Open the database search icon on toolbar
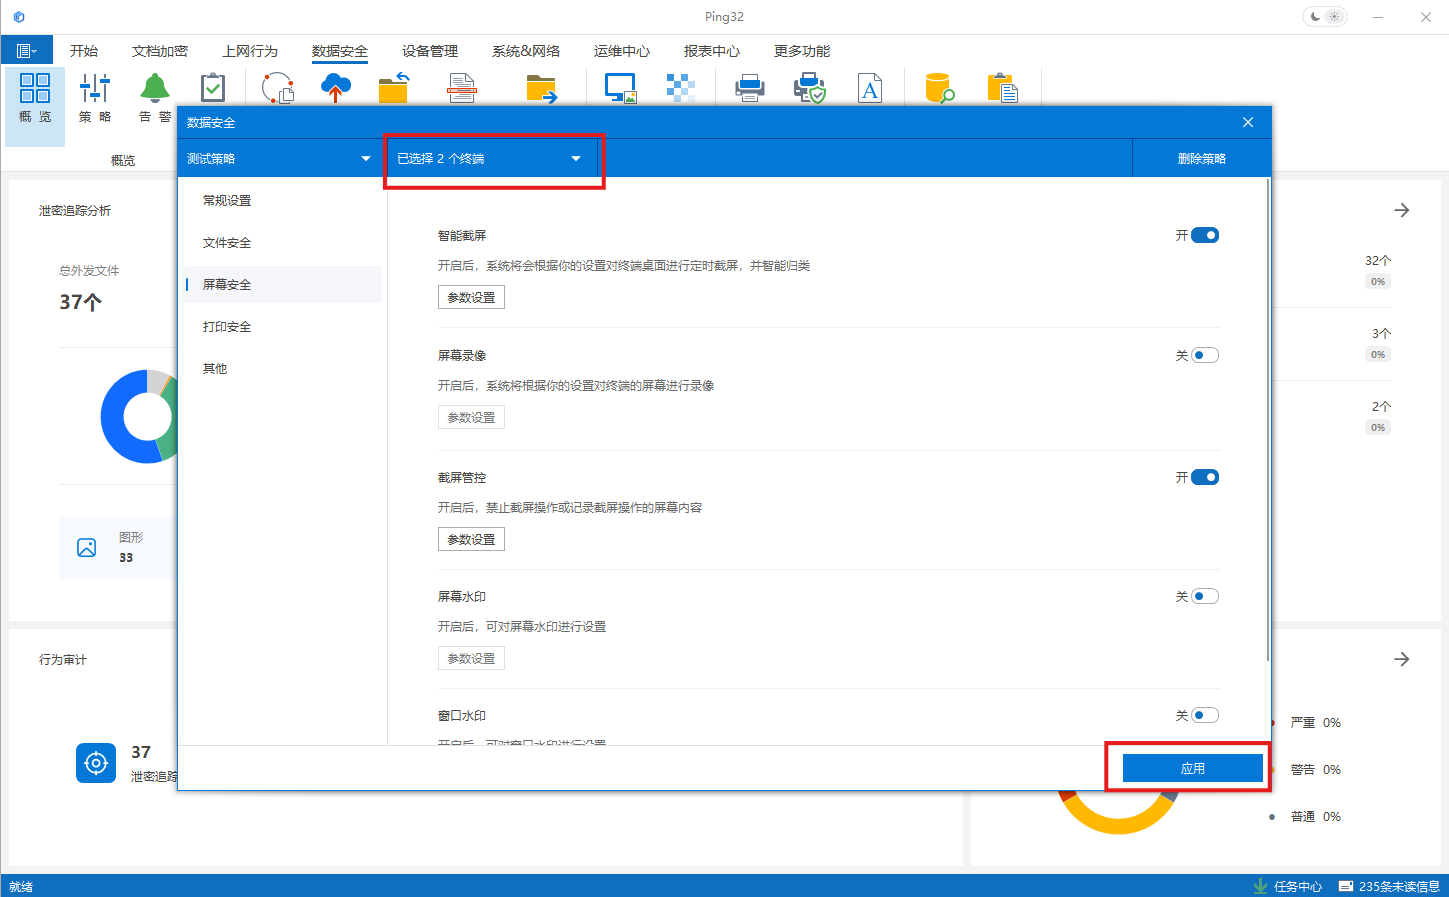Screen dimensions: 1449x897 [x=938, y=88]
